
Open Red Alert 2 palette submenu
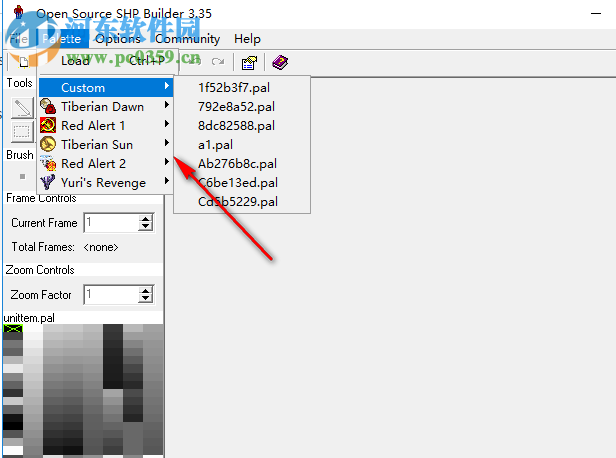pos(106,163)
